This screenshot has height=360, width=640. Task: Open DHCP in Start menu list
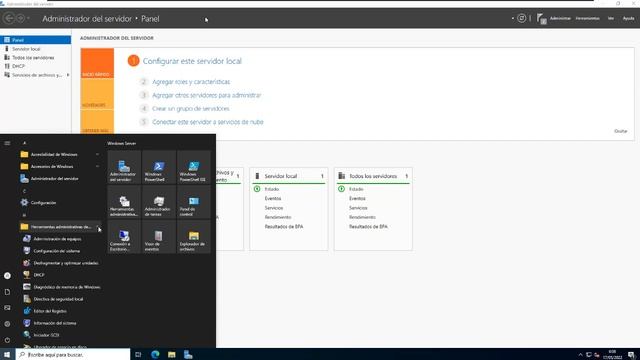pos(60,275)
